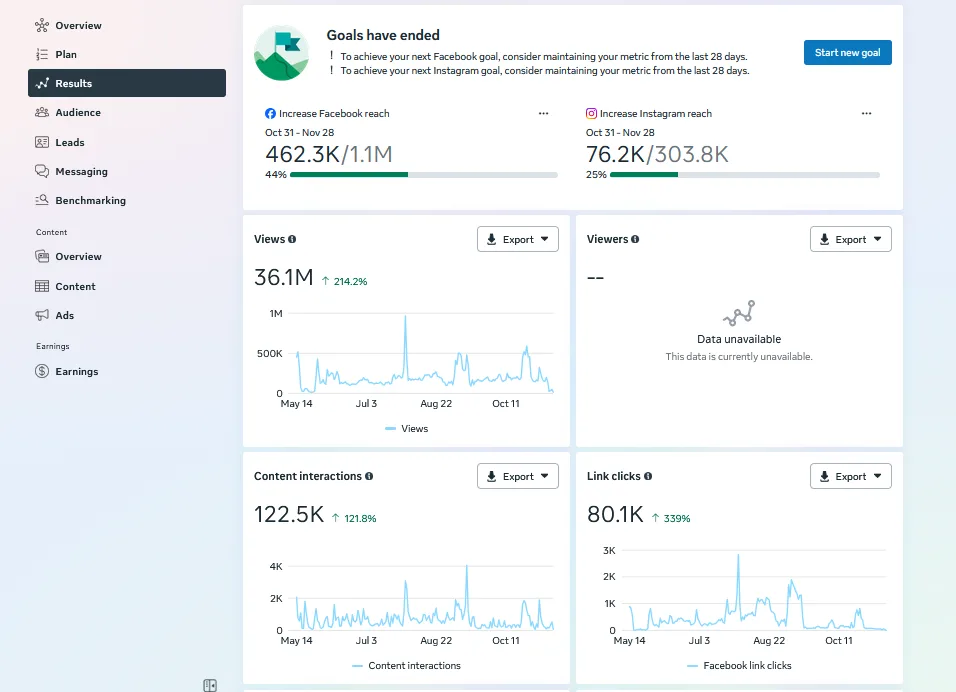Click the Audience people icon
Viewport: 956px width, 692px height.
42,113
